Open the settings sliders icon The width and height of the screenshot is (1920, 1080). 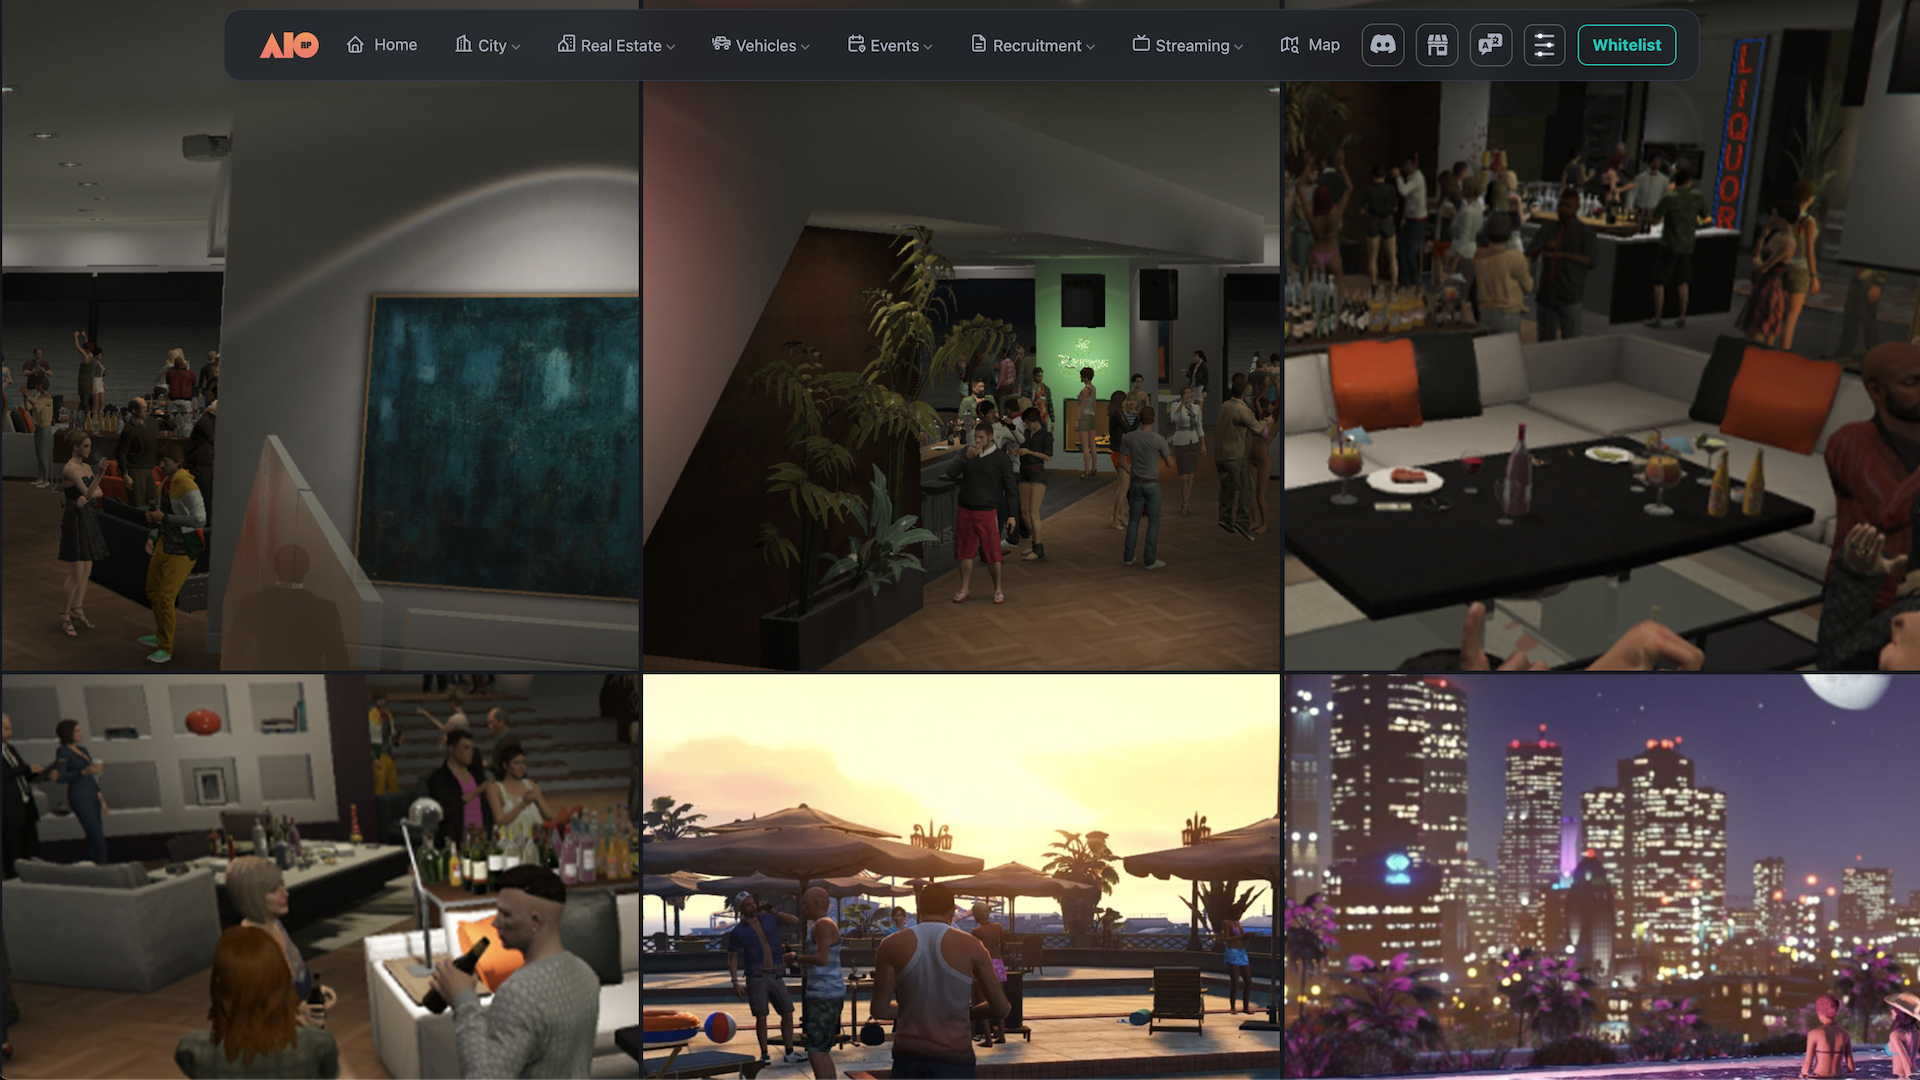click(x=1544, y=45)
